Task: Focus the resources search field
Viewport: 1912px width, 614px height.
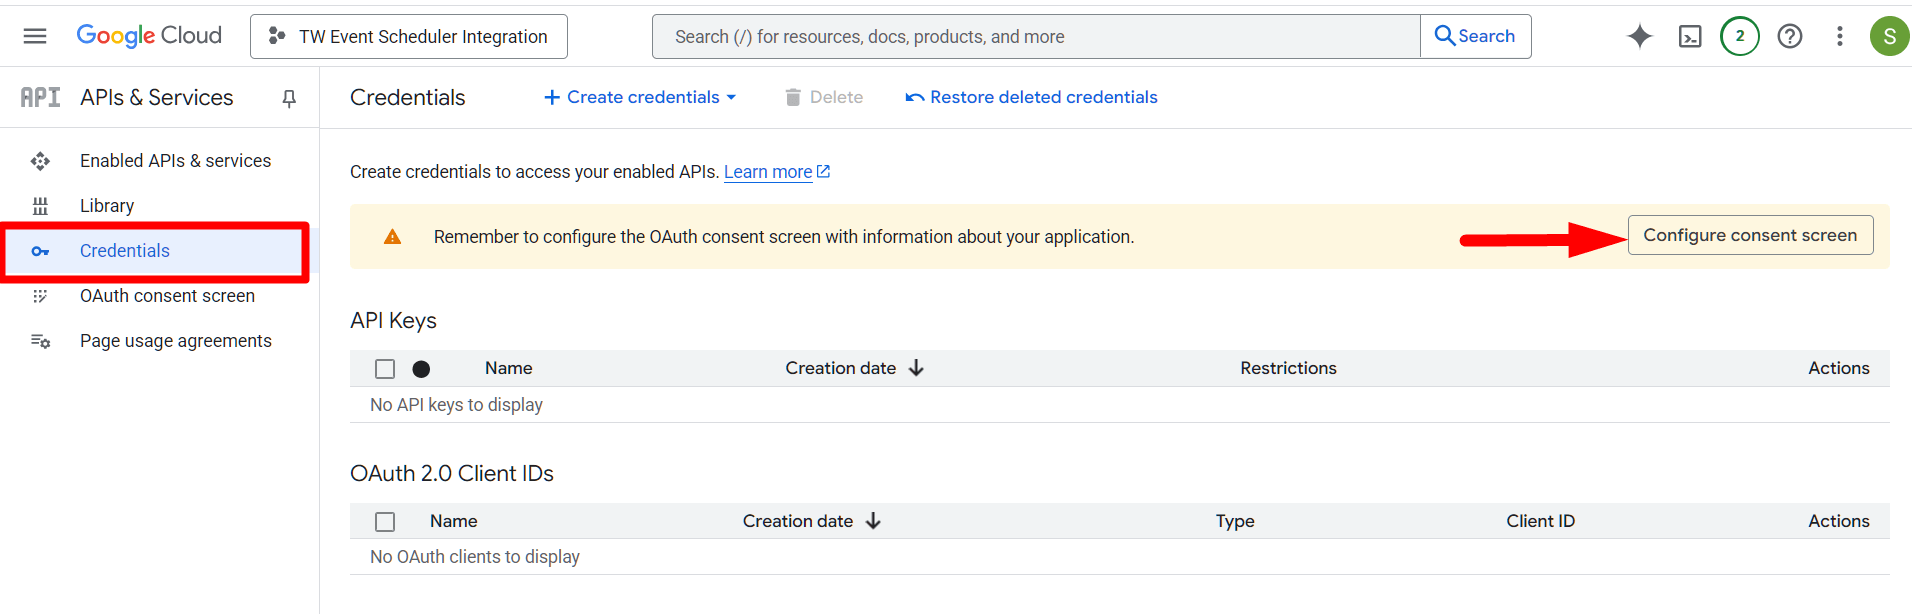Action: click(1036, 37)
